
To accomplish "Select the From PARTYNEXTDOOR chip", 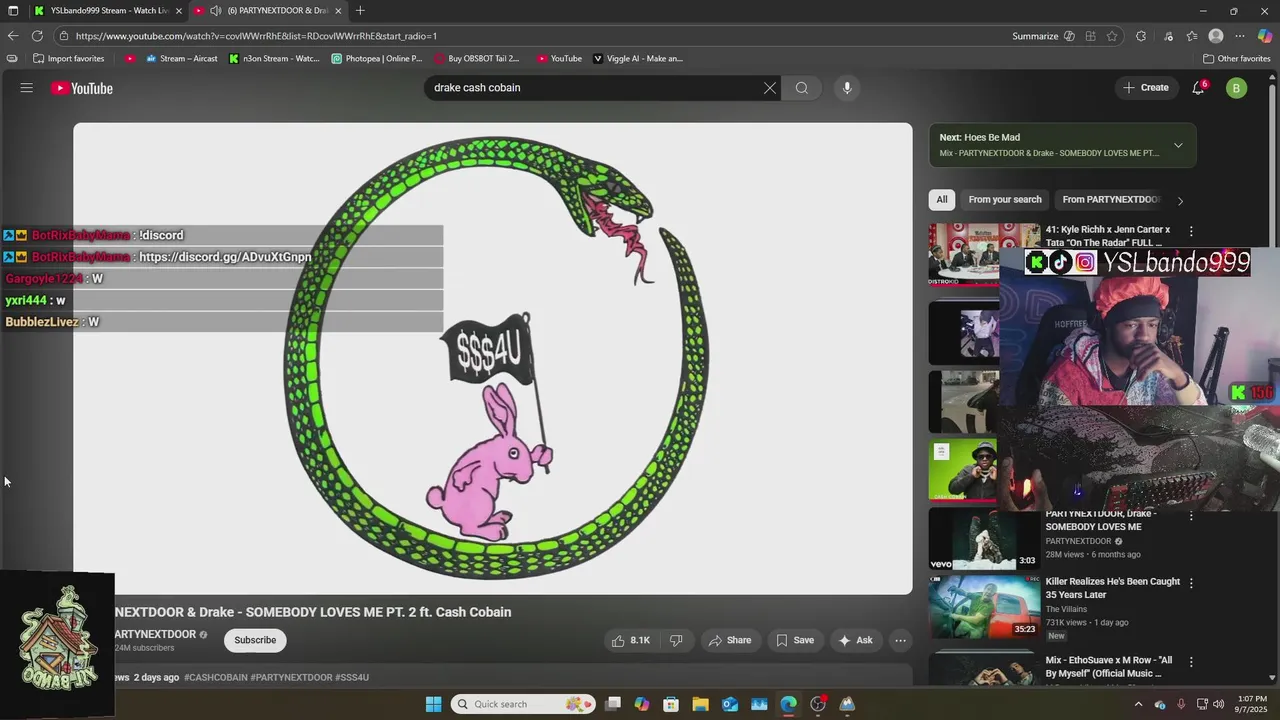I will coord(1111,199).
